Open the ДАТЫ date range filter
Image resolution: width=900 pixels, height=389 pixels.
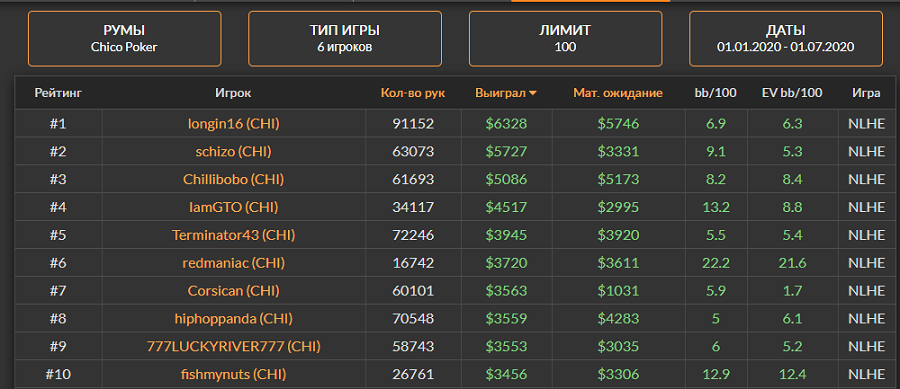point(786,39)
